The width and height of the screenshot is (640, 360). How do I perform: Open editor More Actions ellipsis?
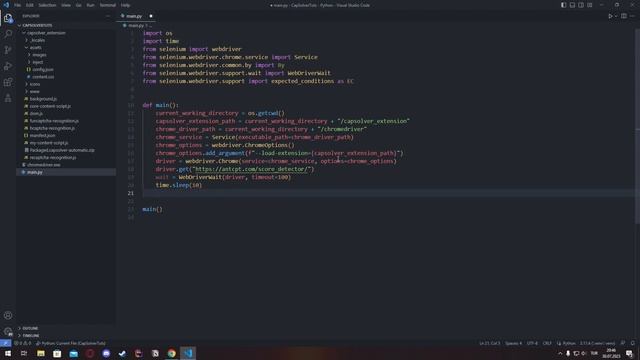[x=632, y=16]
